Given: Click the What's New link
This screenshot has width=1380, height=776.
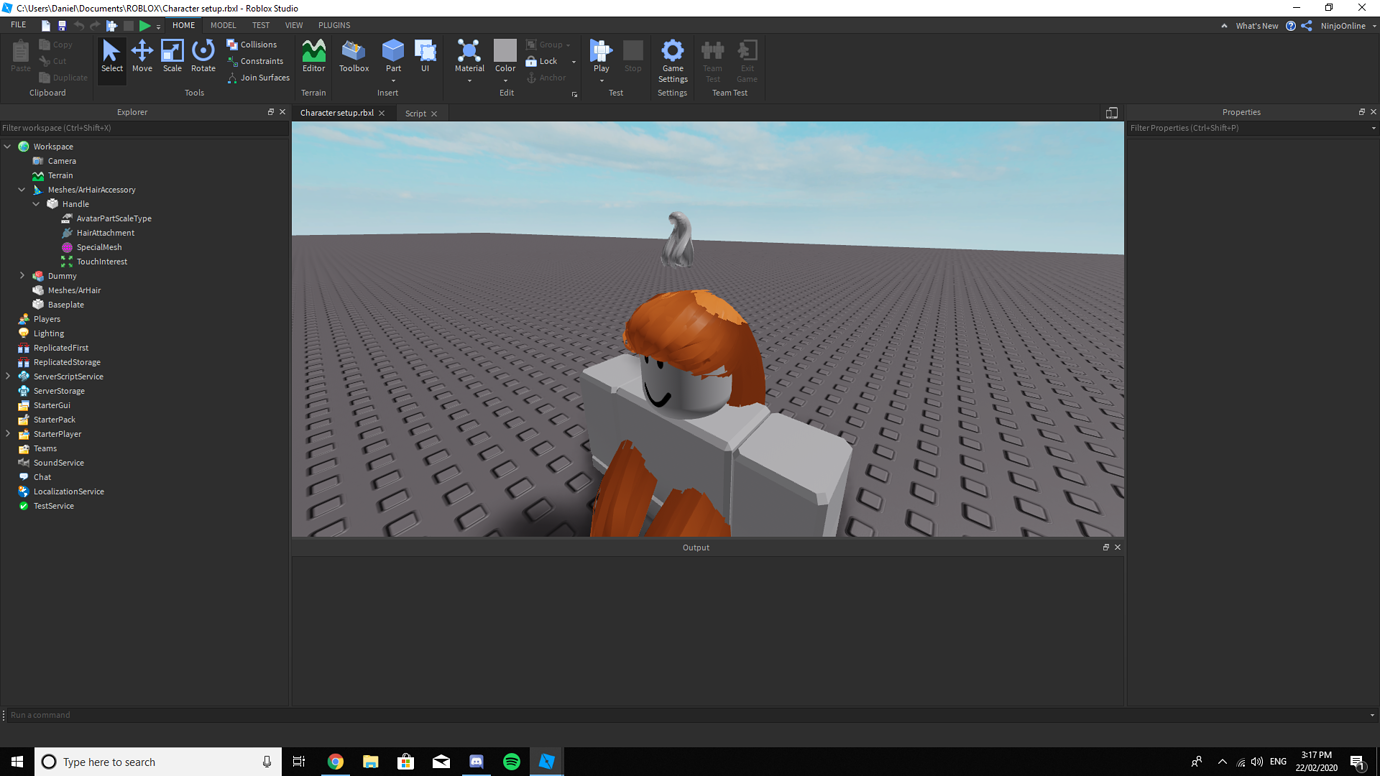Looking at the screenshot, I should pyautogui.click(x=1258, y=25).
